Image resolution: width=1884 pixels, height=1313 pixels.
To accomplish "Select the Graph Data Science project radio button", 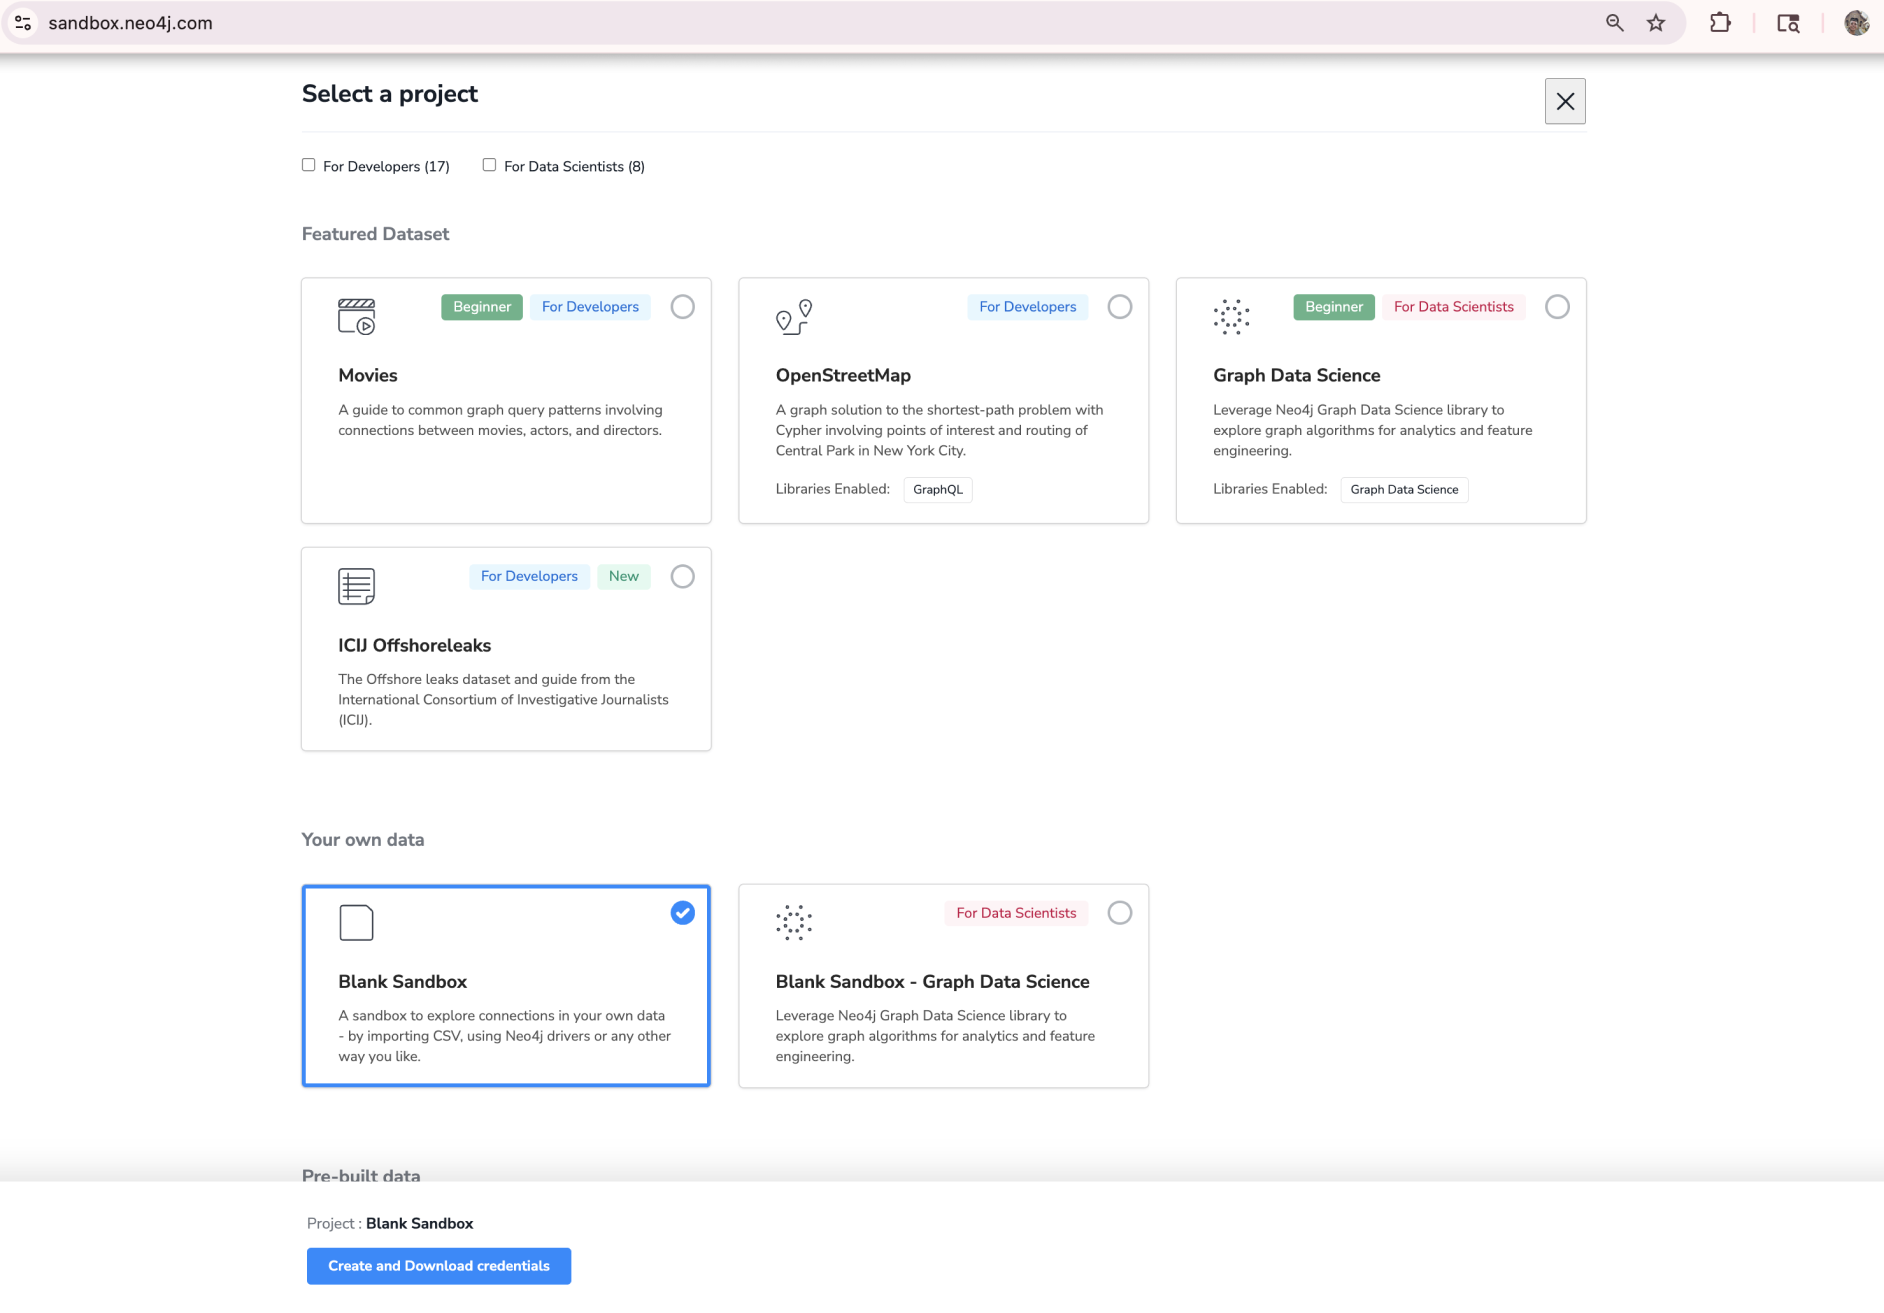I will pos(1556,306).
